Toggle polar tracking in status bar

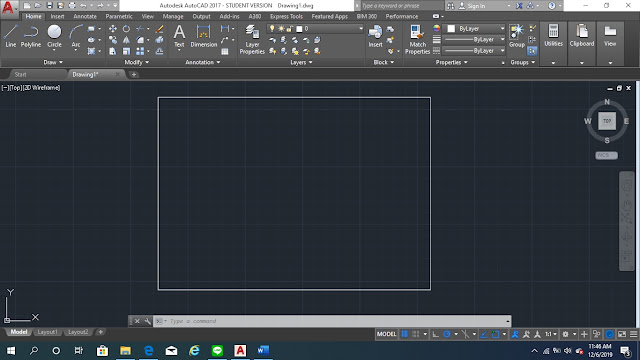[447, 334]
